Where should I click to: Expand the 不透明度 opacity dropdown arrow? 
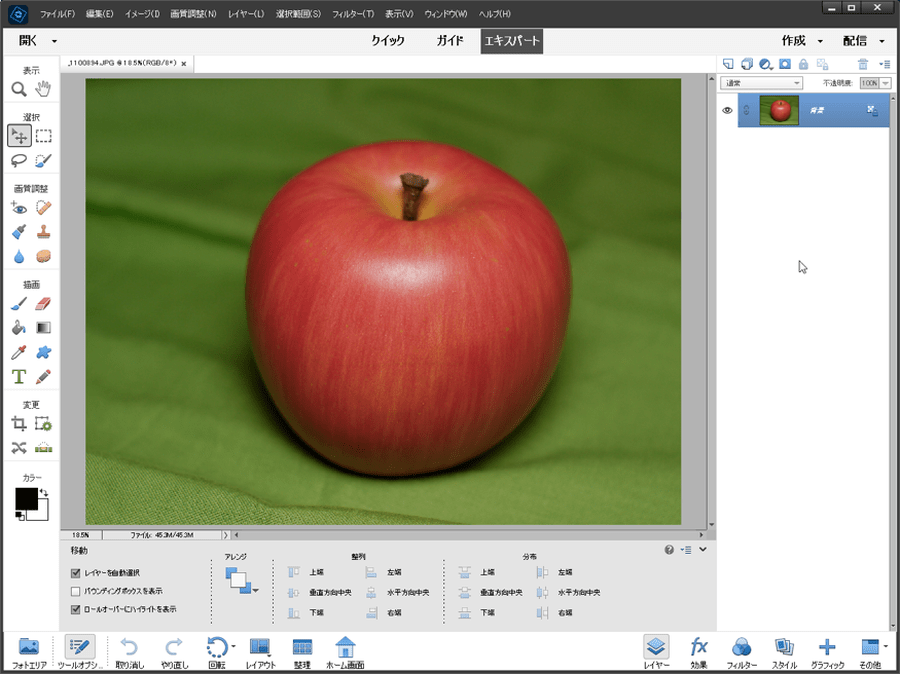tap(885, 83)
